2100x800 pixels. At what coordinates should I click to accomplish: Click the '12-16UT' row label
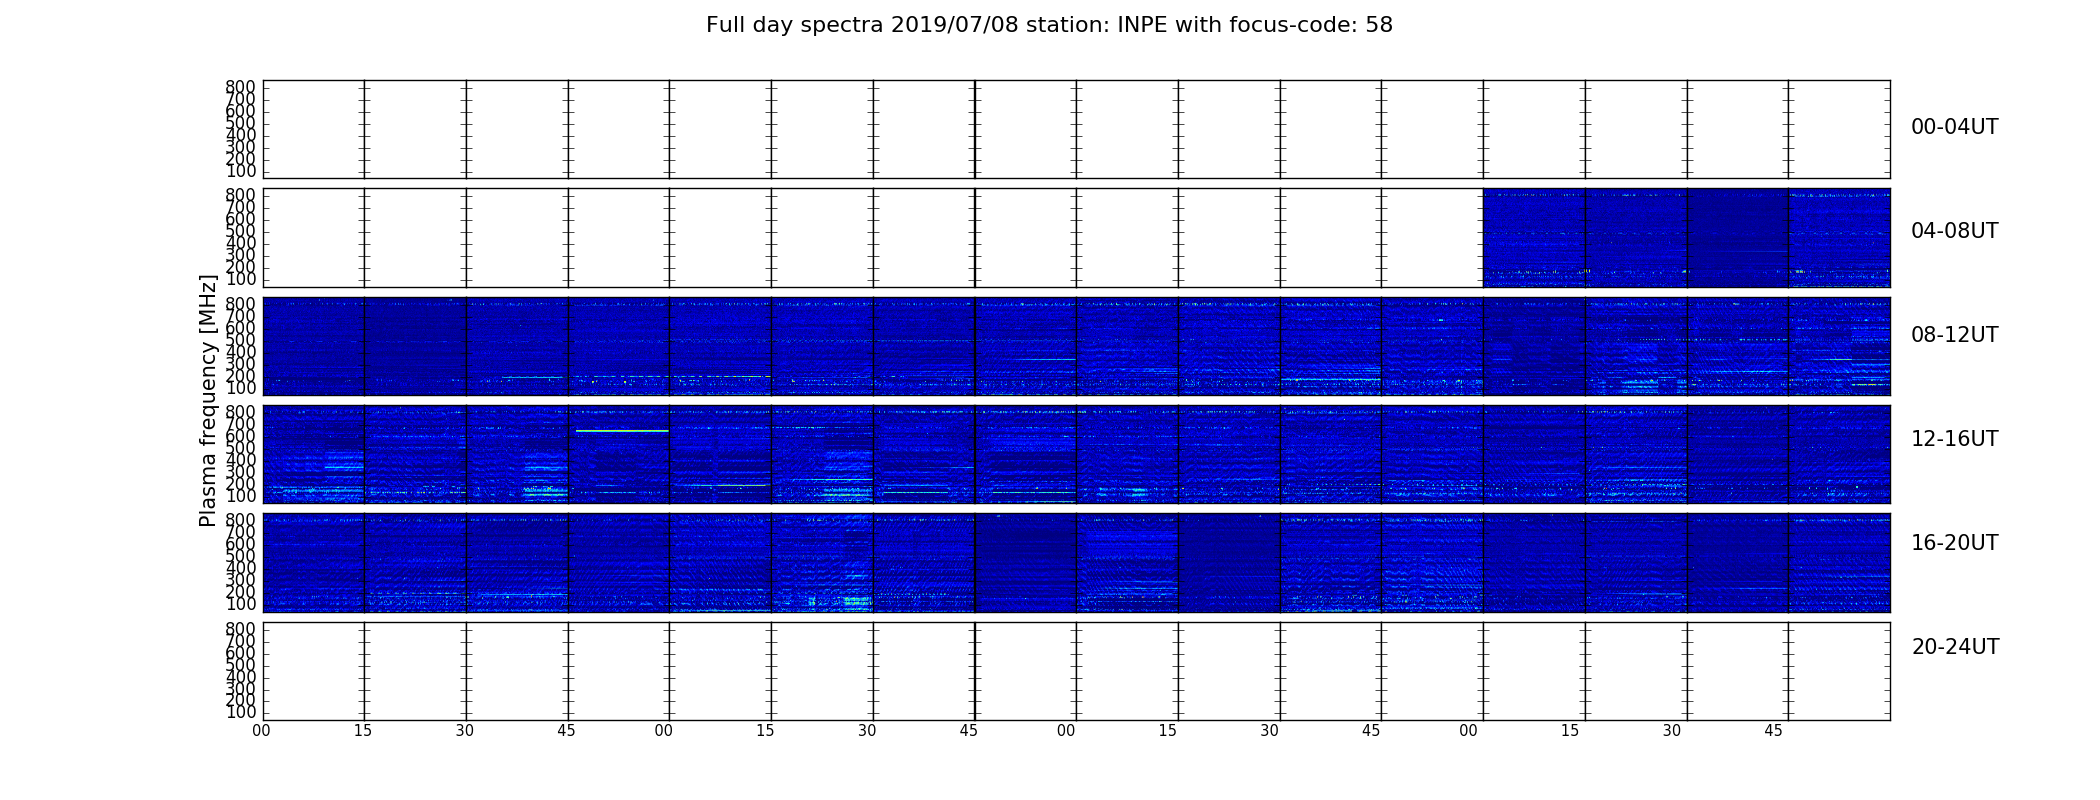coord(1954,439)
